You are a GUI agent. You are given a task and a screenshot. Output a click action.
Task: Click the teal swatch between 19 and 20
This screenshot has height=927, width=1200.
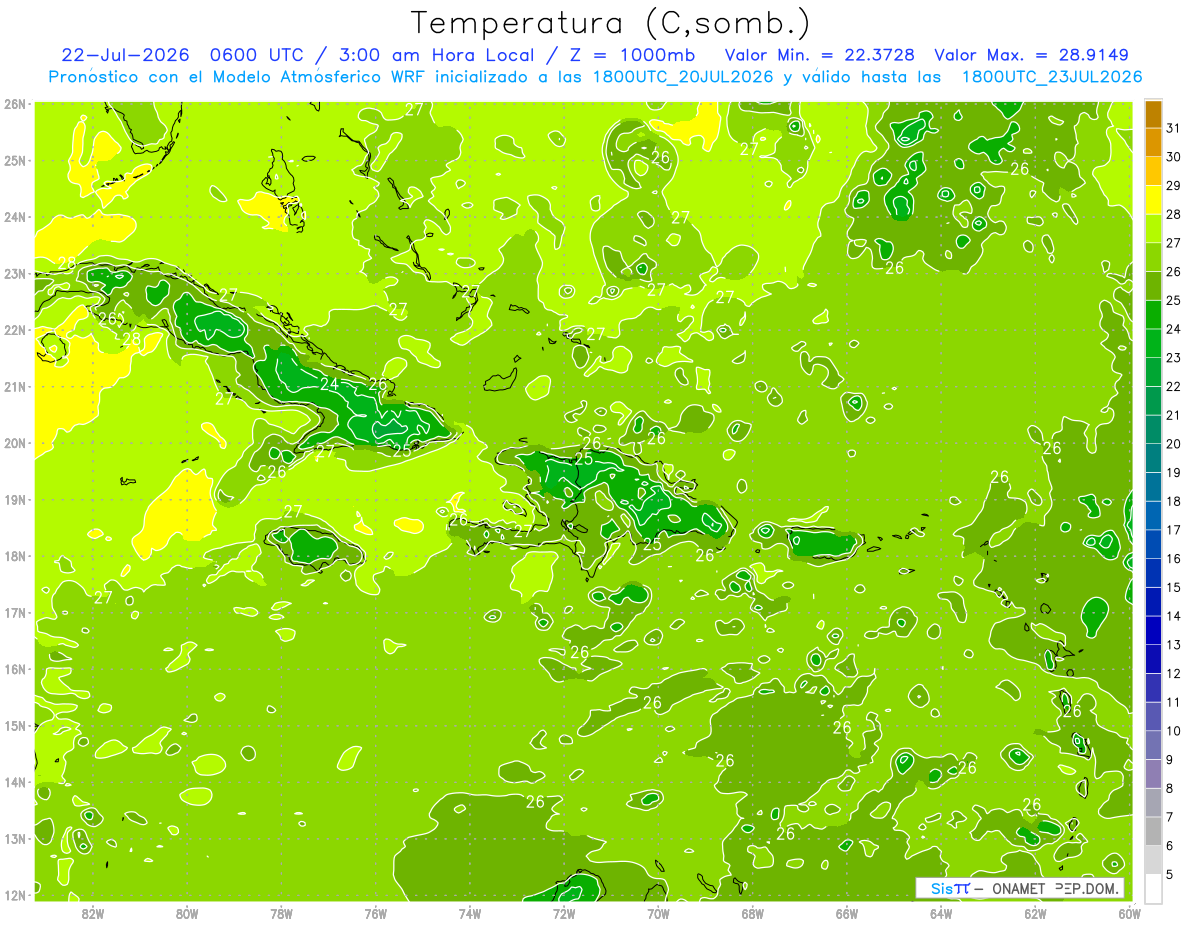(x=1153, y=458)
